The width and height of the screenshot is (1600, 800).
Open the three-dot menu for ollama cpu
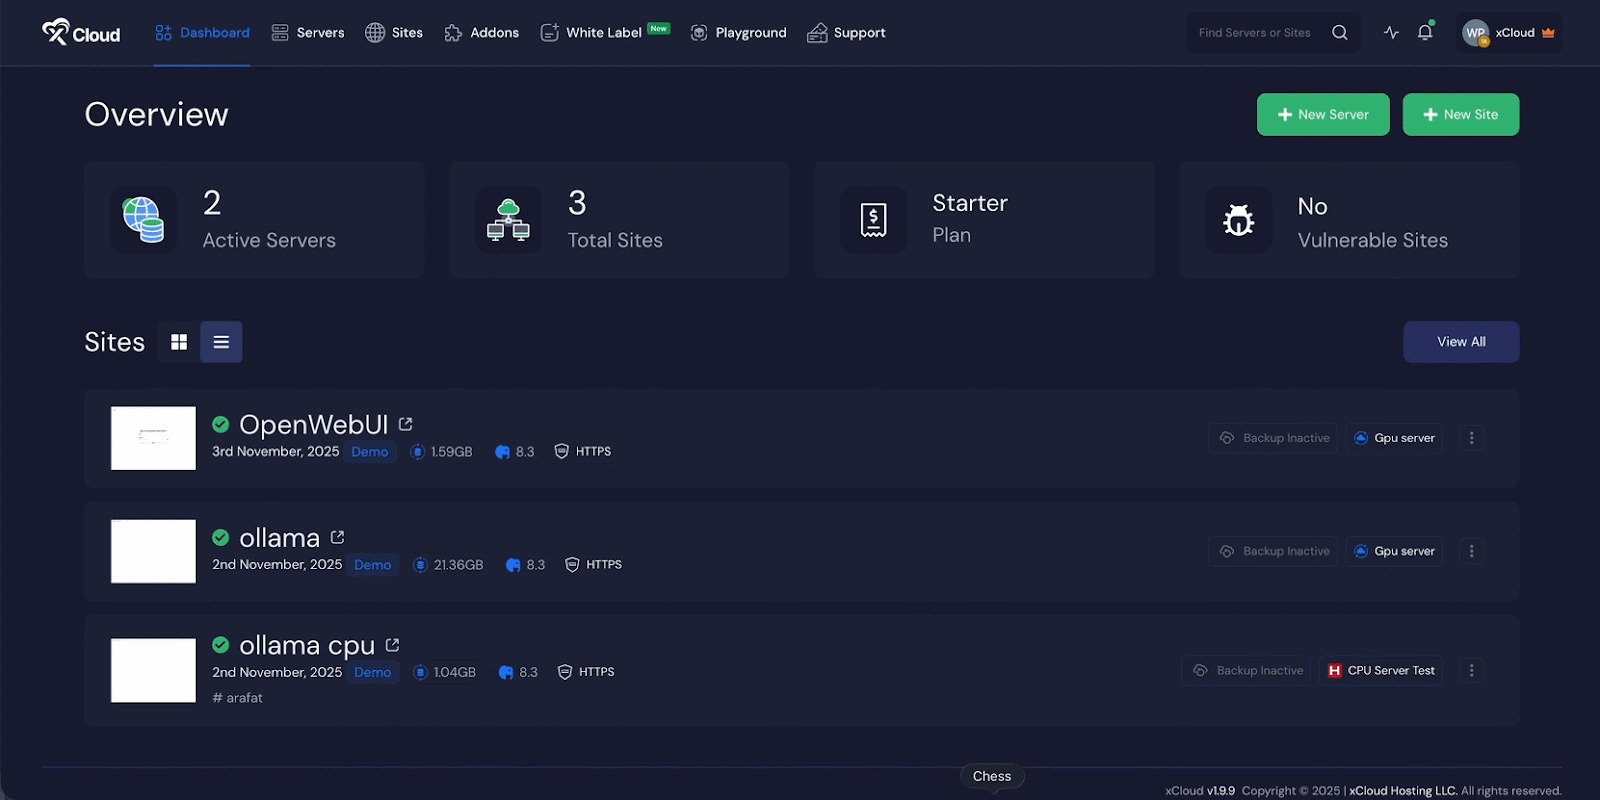click(1471, 670)
